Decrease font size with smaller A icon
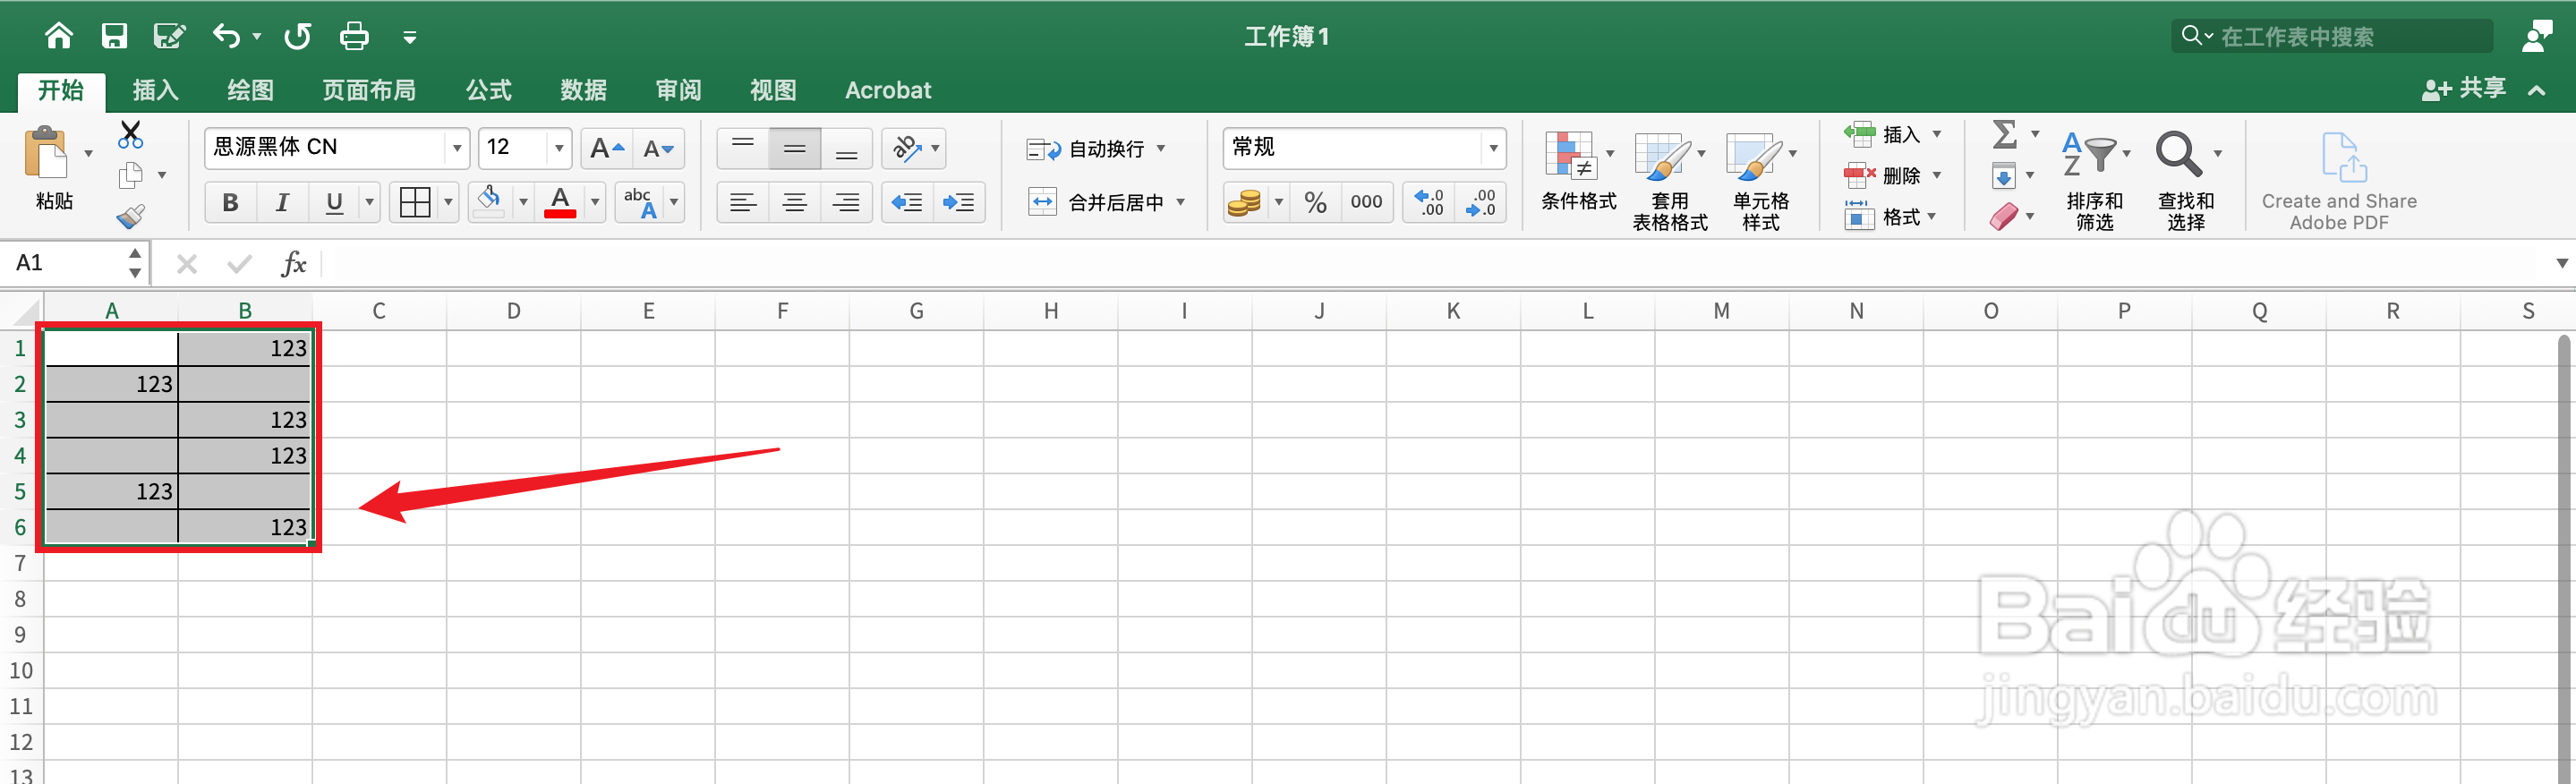Image resolution: width=2576 pixels, height=784 pixels. coord(658,149)
